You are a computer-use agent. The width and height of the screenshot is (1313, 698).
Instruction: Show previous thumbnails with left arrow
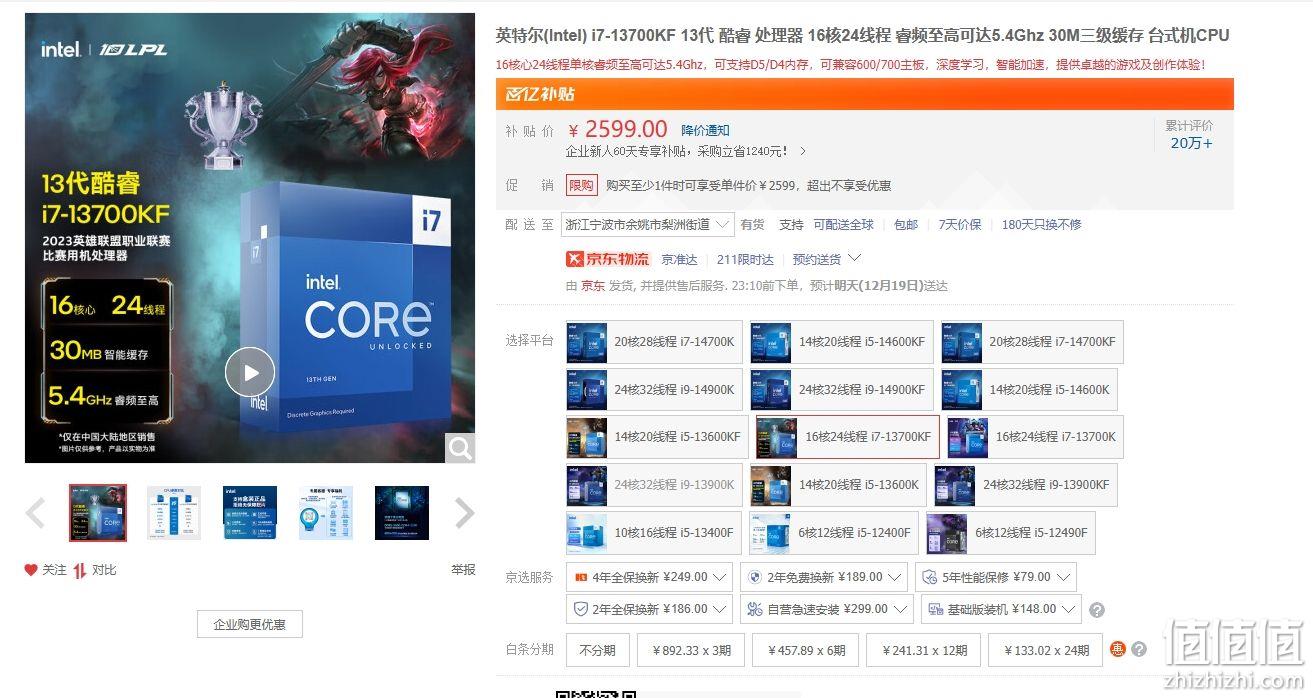(x=36, y=513)
